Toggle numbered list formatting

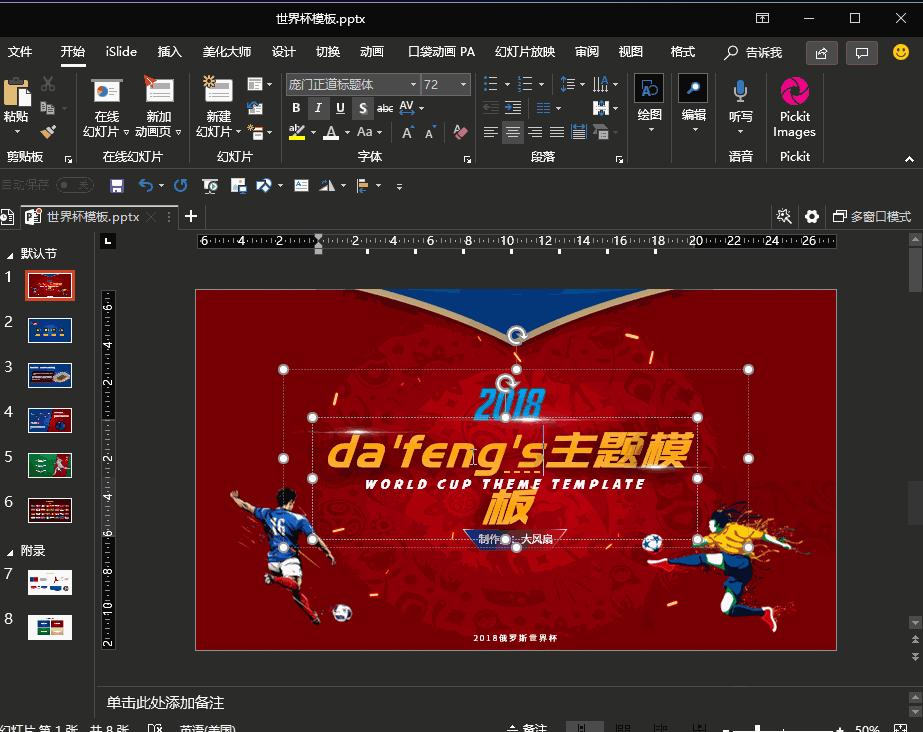[x=523, y=84]
